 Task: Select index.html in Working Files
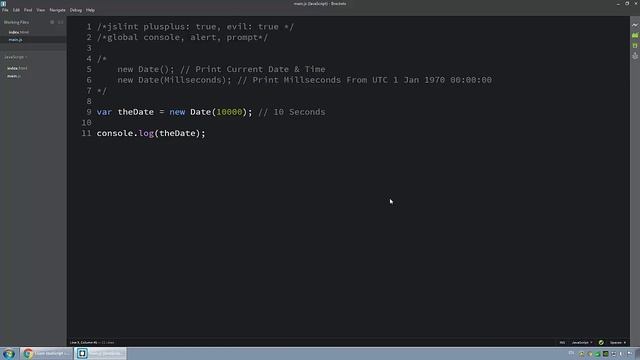(x=19, y=32)
